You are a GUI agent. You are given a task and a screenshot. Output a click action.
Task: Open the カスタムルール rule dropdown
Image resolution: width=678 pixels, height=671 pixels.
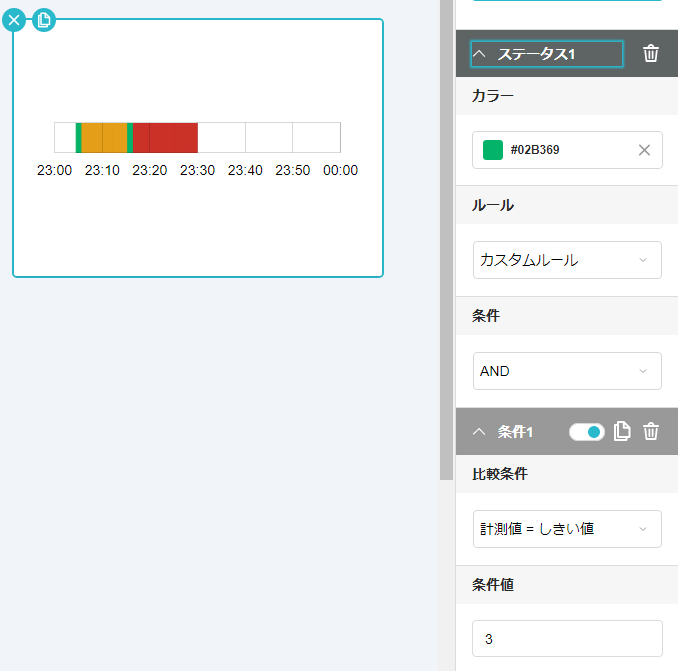click(x=567, y=260)
